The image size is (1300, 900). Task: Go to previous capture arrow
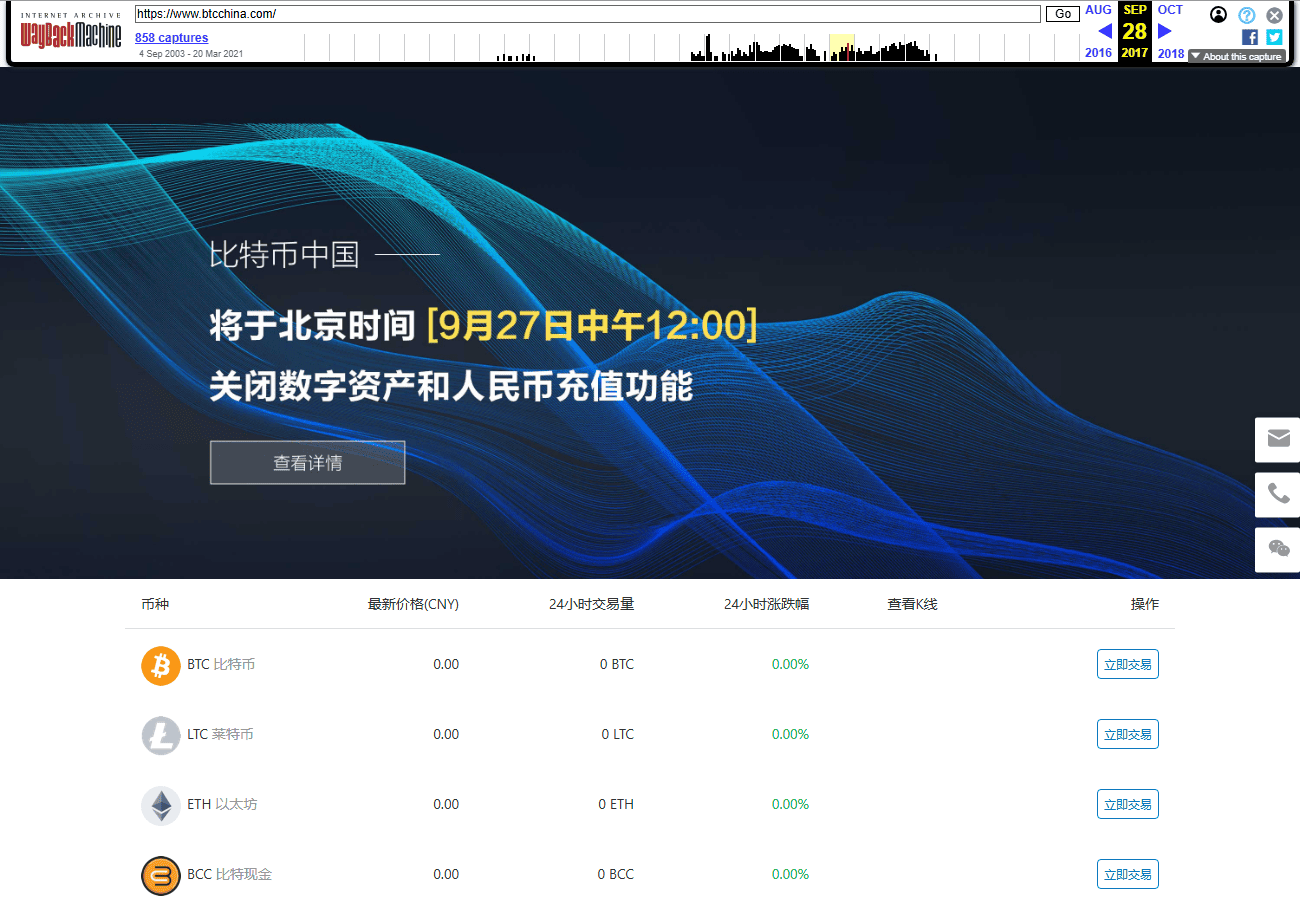[1105, 31]
